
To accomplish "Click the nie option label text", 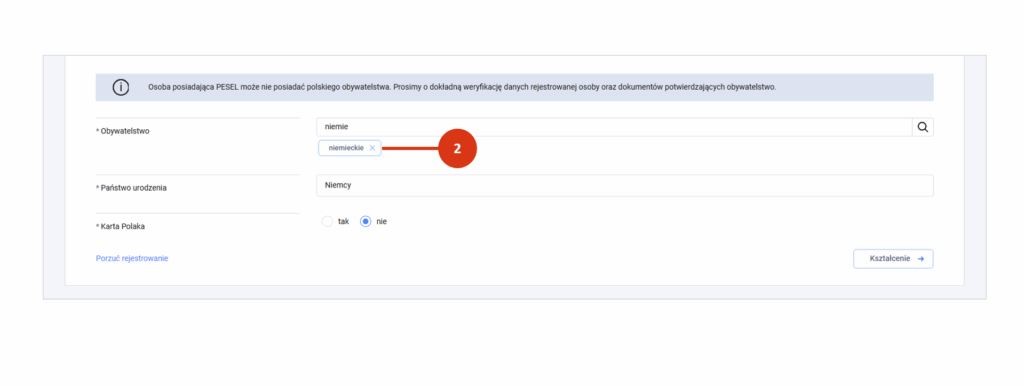I will tap(381, 221).
